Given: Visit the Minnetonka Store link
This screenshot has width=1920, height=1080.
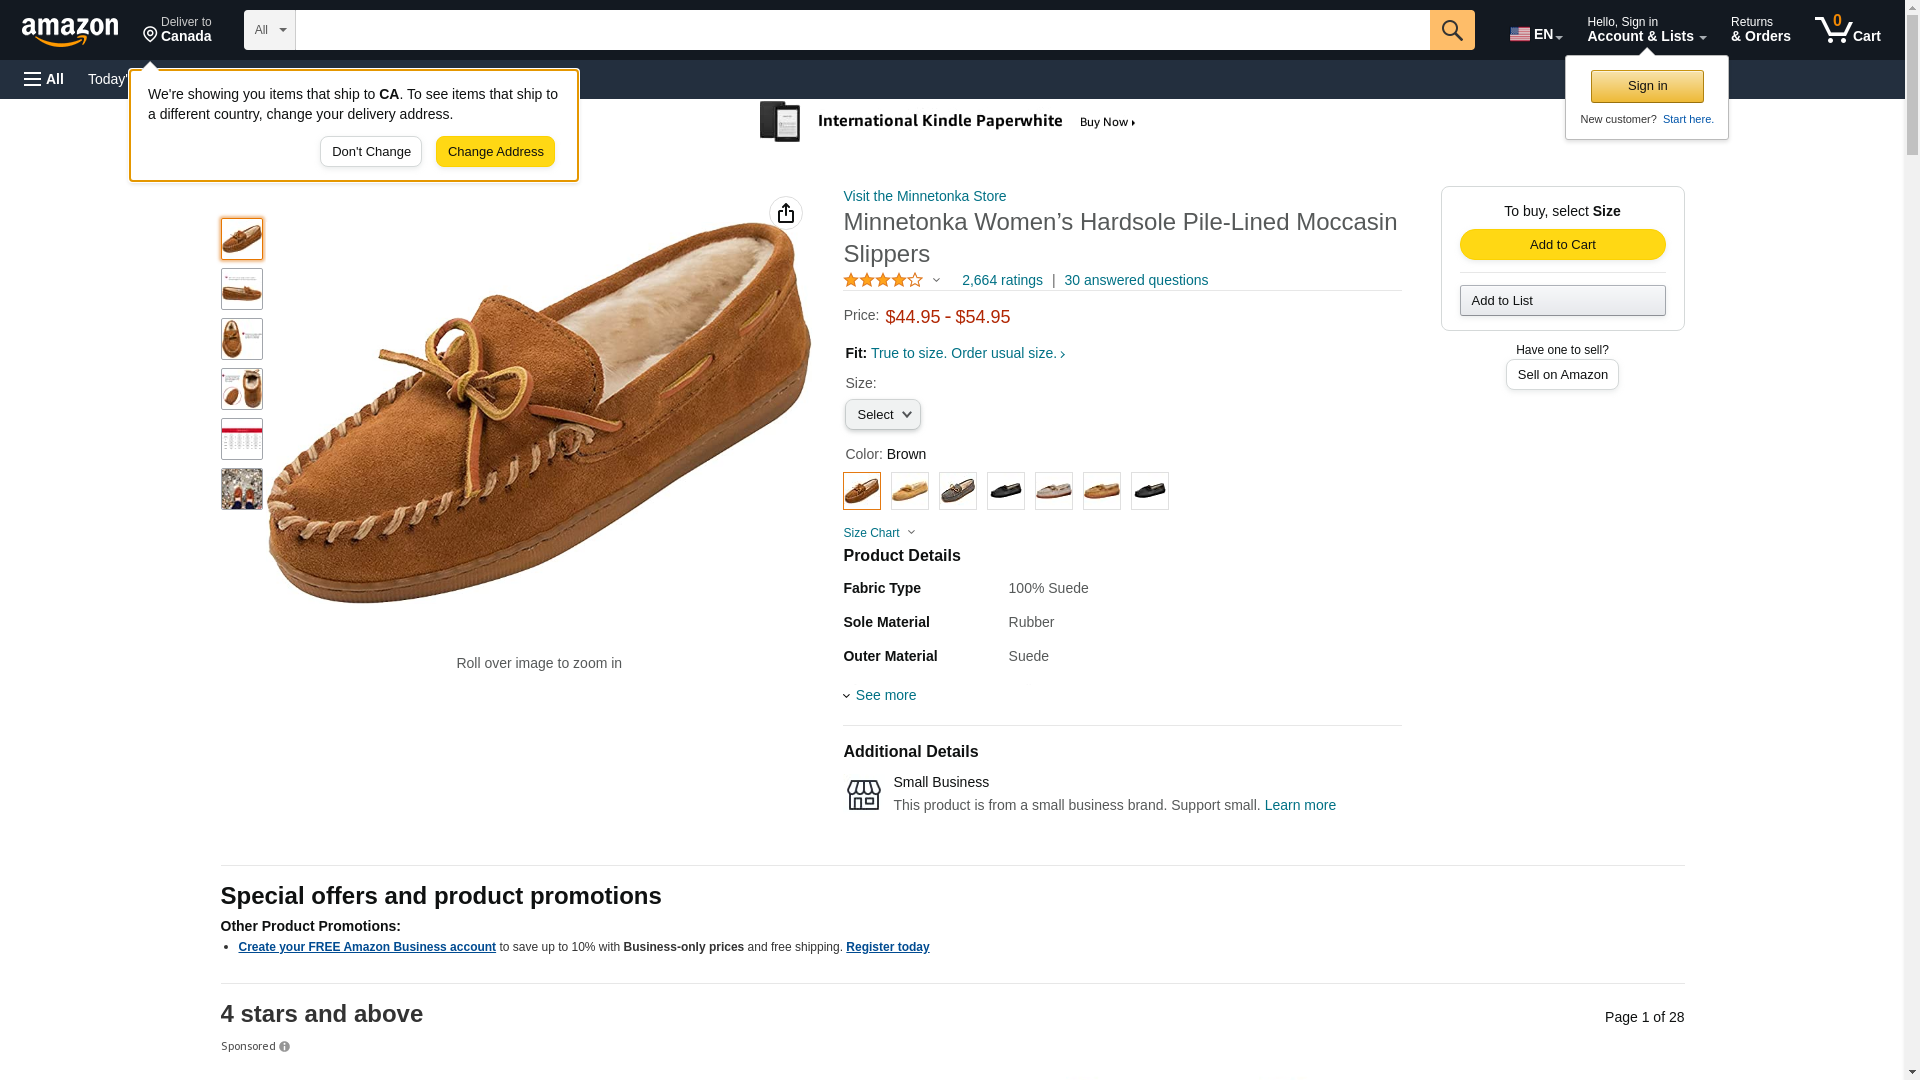Looking at the screenshot, I should [924, 196].
